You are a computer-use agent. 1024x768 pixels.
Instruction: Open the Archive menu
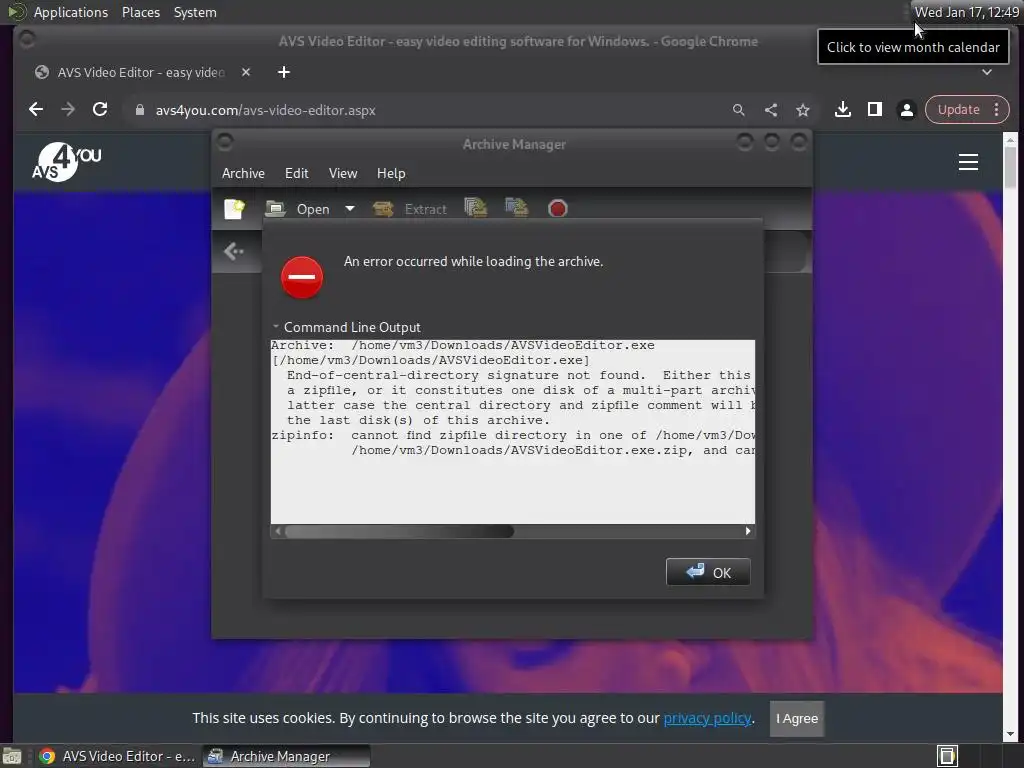(x=243, y=173)
